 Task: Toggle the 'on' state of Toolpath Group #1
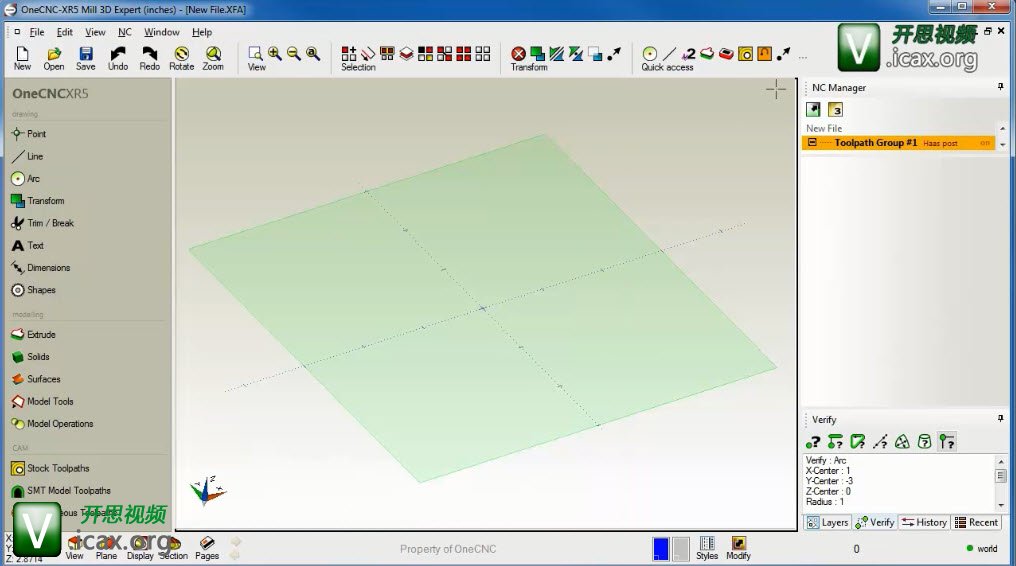click(984, 143)
